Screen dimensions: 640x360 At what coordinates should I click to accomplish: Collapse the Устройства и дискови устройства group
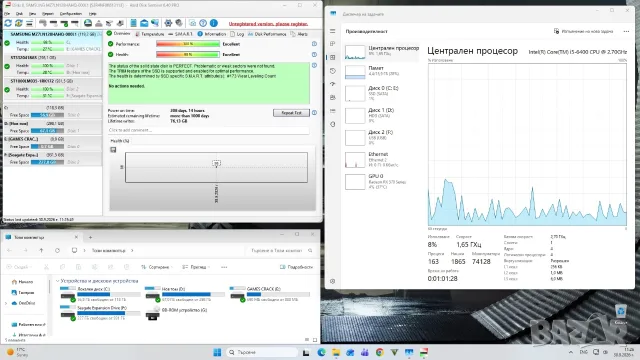pos(58,281)
